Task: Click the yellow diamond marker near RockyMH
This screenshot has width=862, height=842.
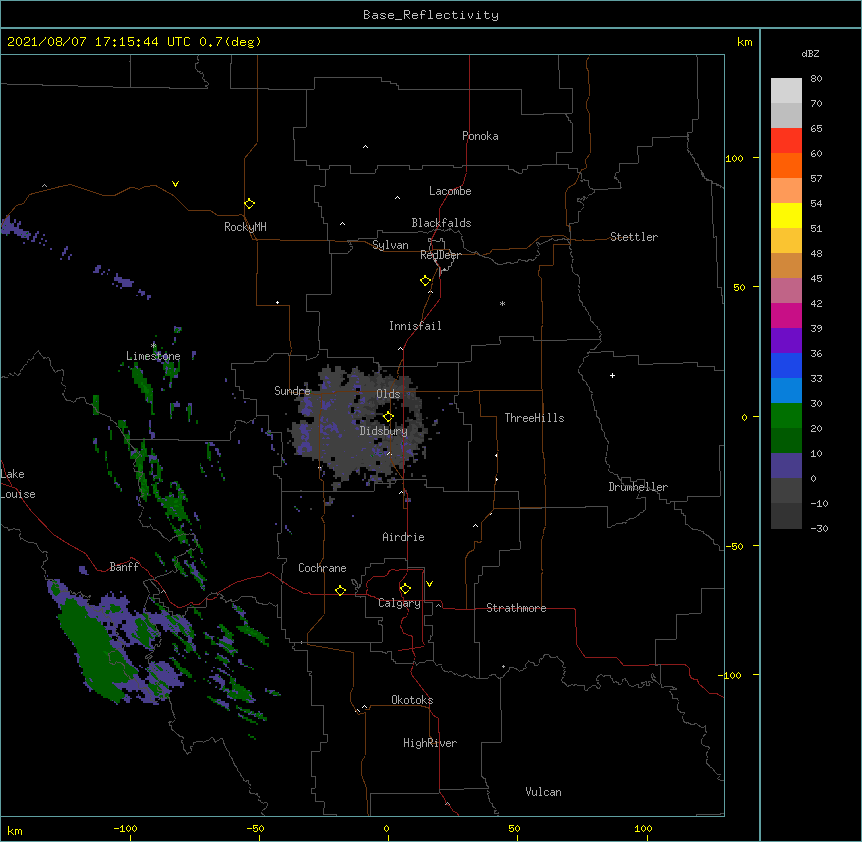Action: point(249,204)
